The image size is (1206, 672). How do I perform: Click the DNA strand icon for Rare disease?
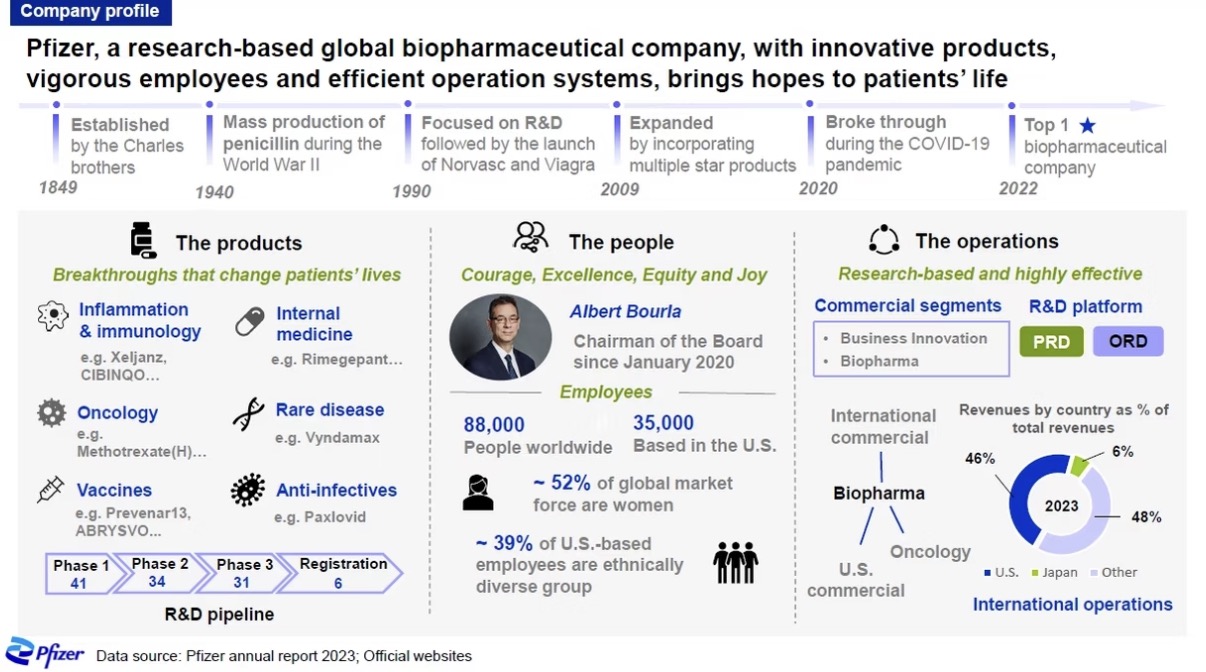coord(248,413)
